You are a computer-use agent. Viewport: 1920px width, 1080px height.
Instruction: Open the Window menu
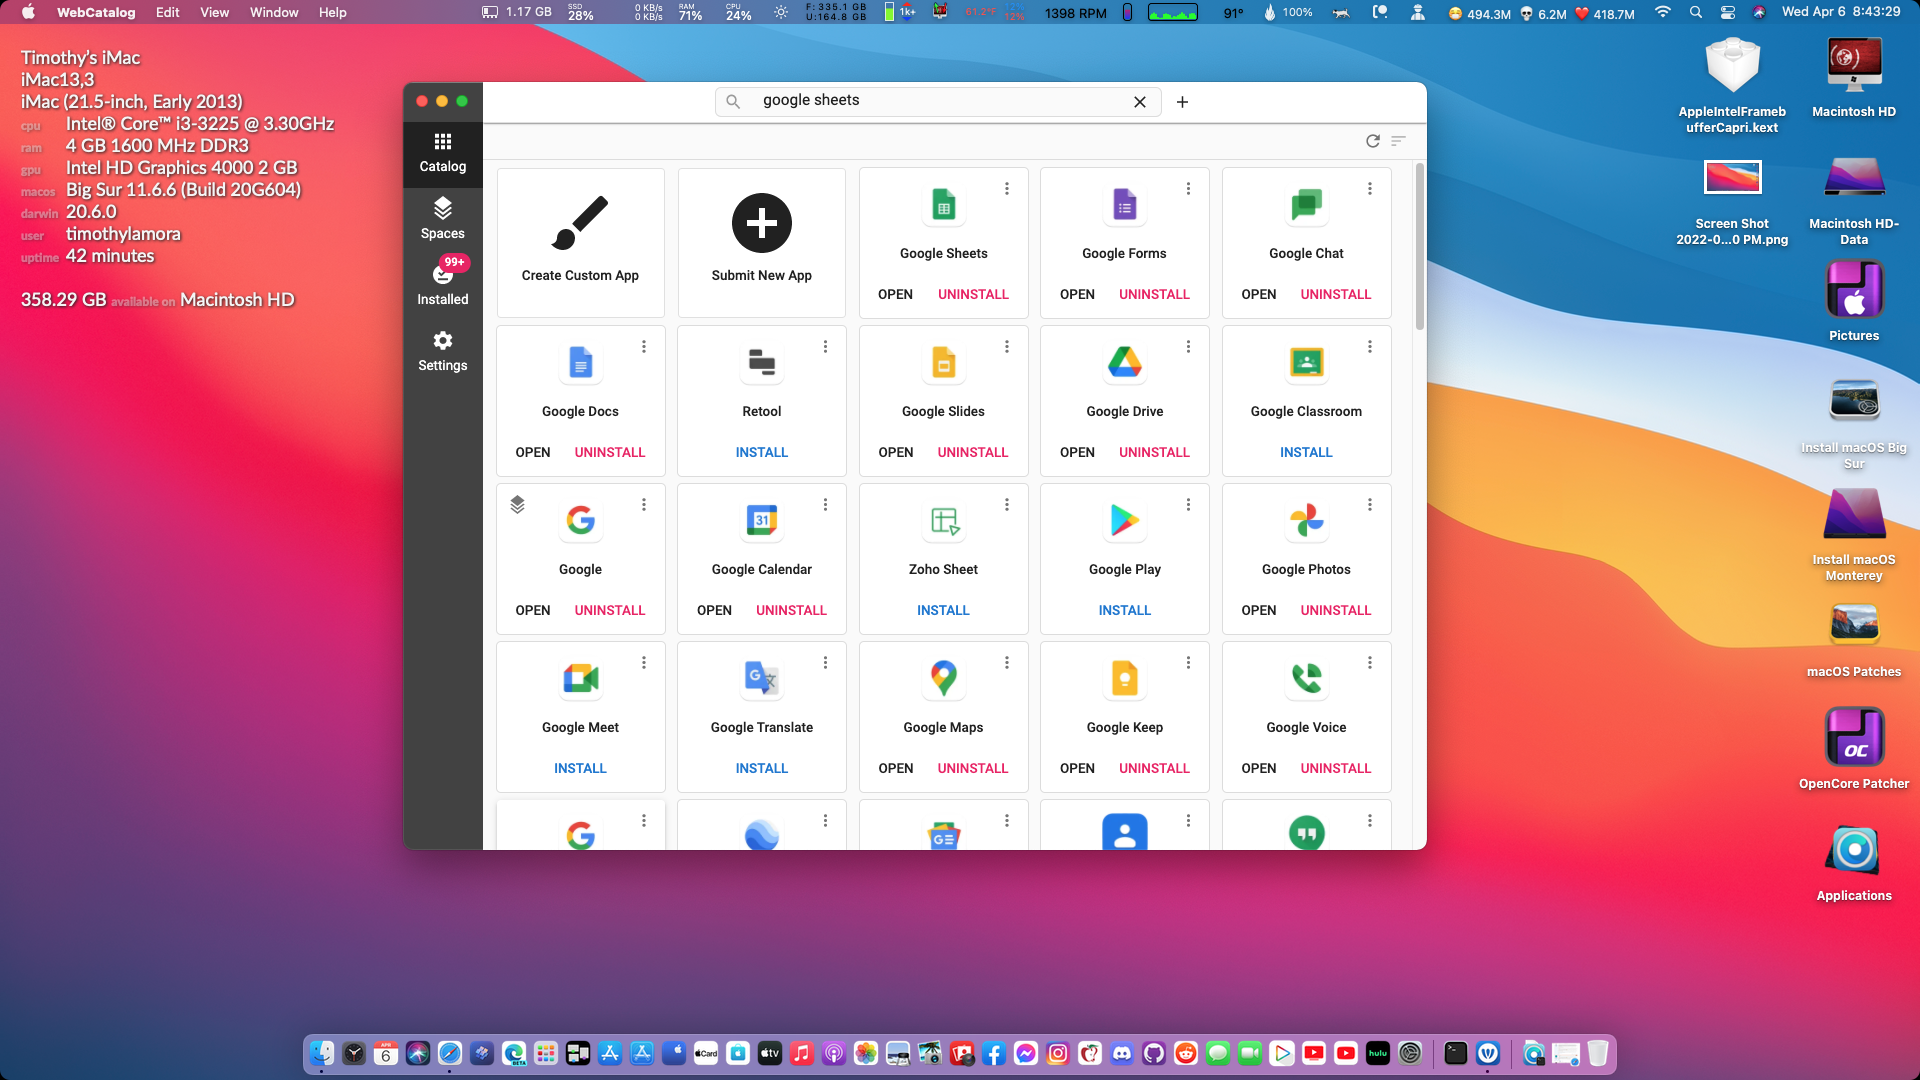point(274,12)
